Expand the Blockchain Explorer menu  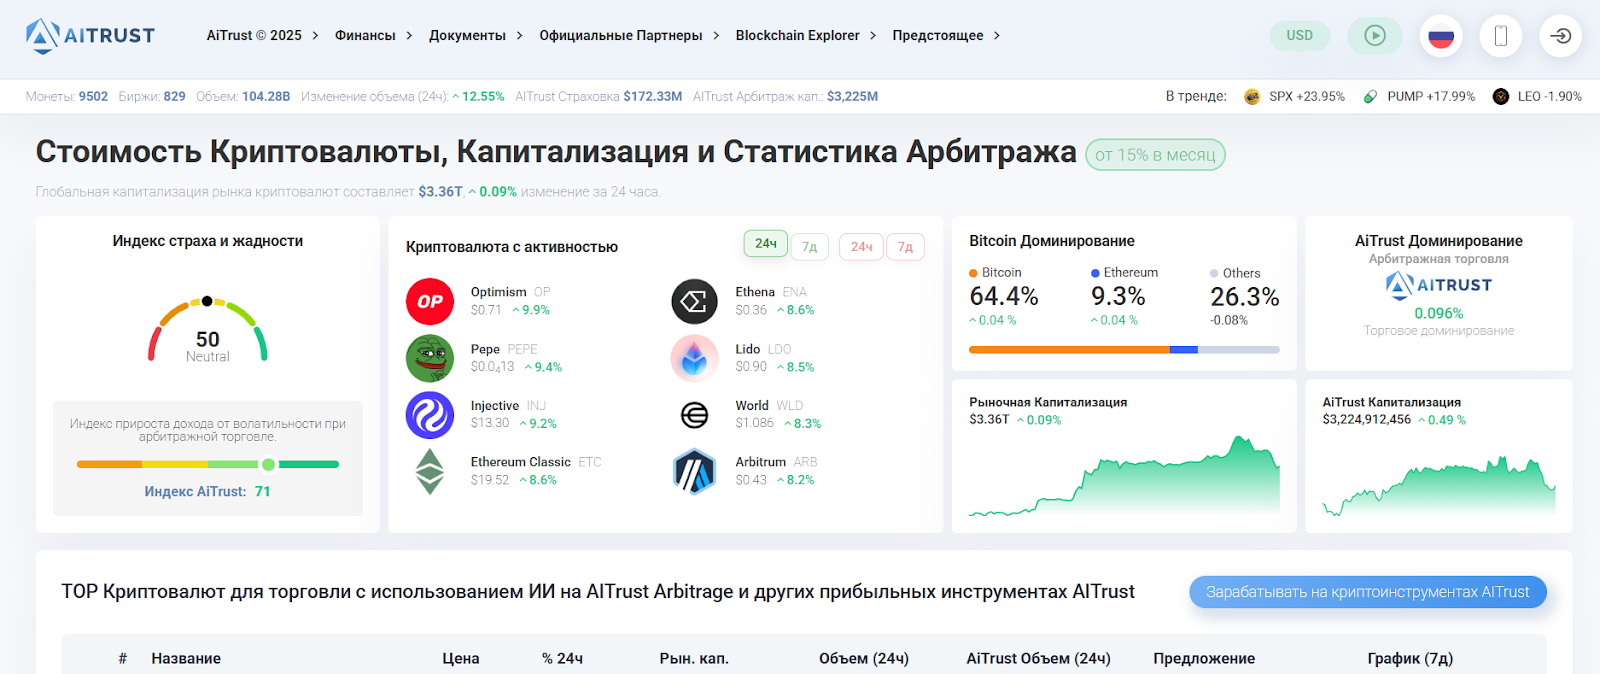(x=806, y=36)
